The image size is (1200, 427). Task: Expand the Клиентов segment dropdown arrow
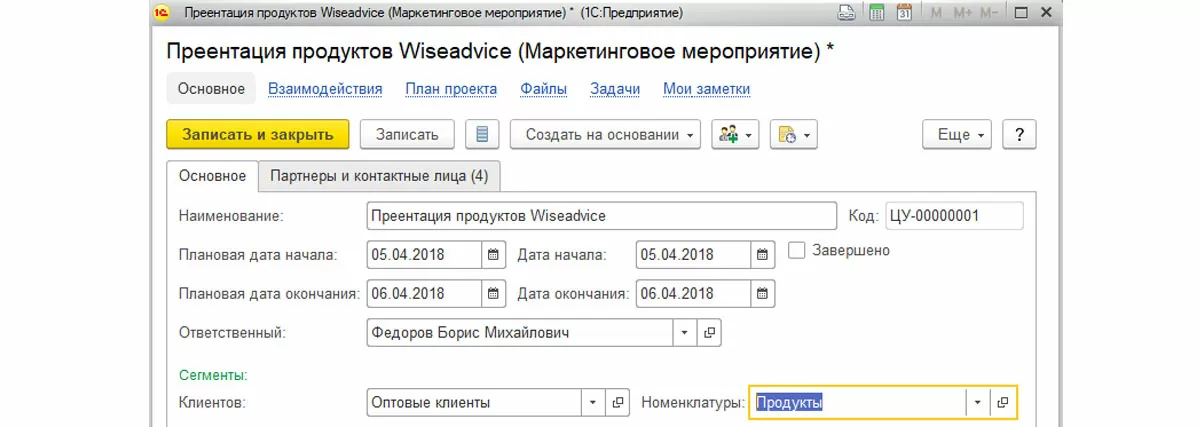[x=594, y=402]
